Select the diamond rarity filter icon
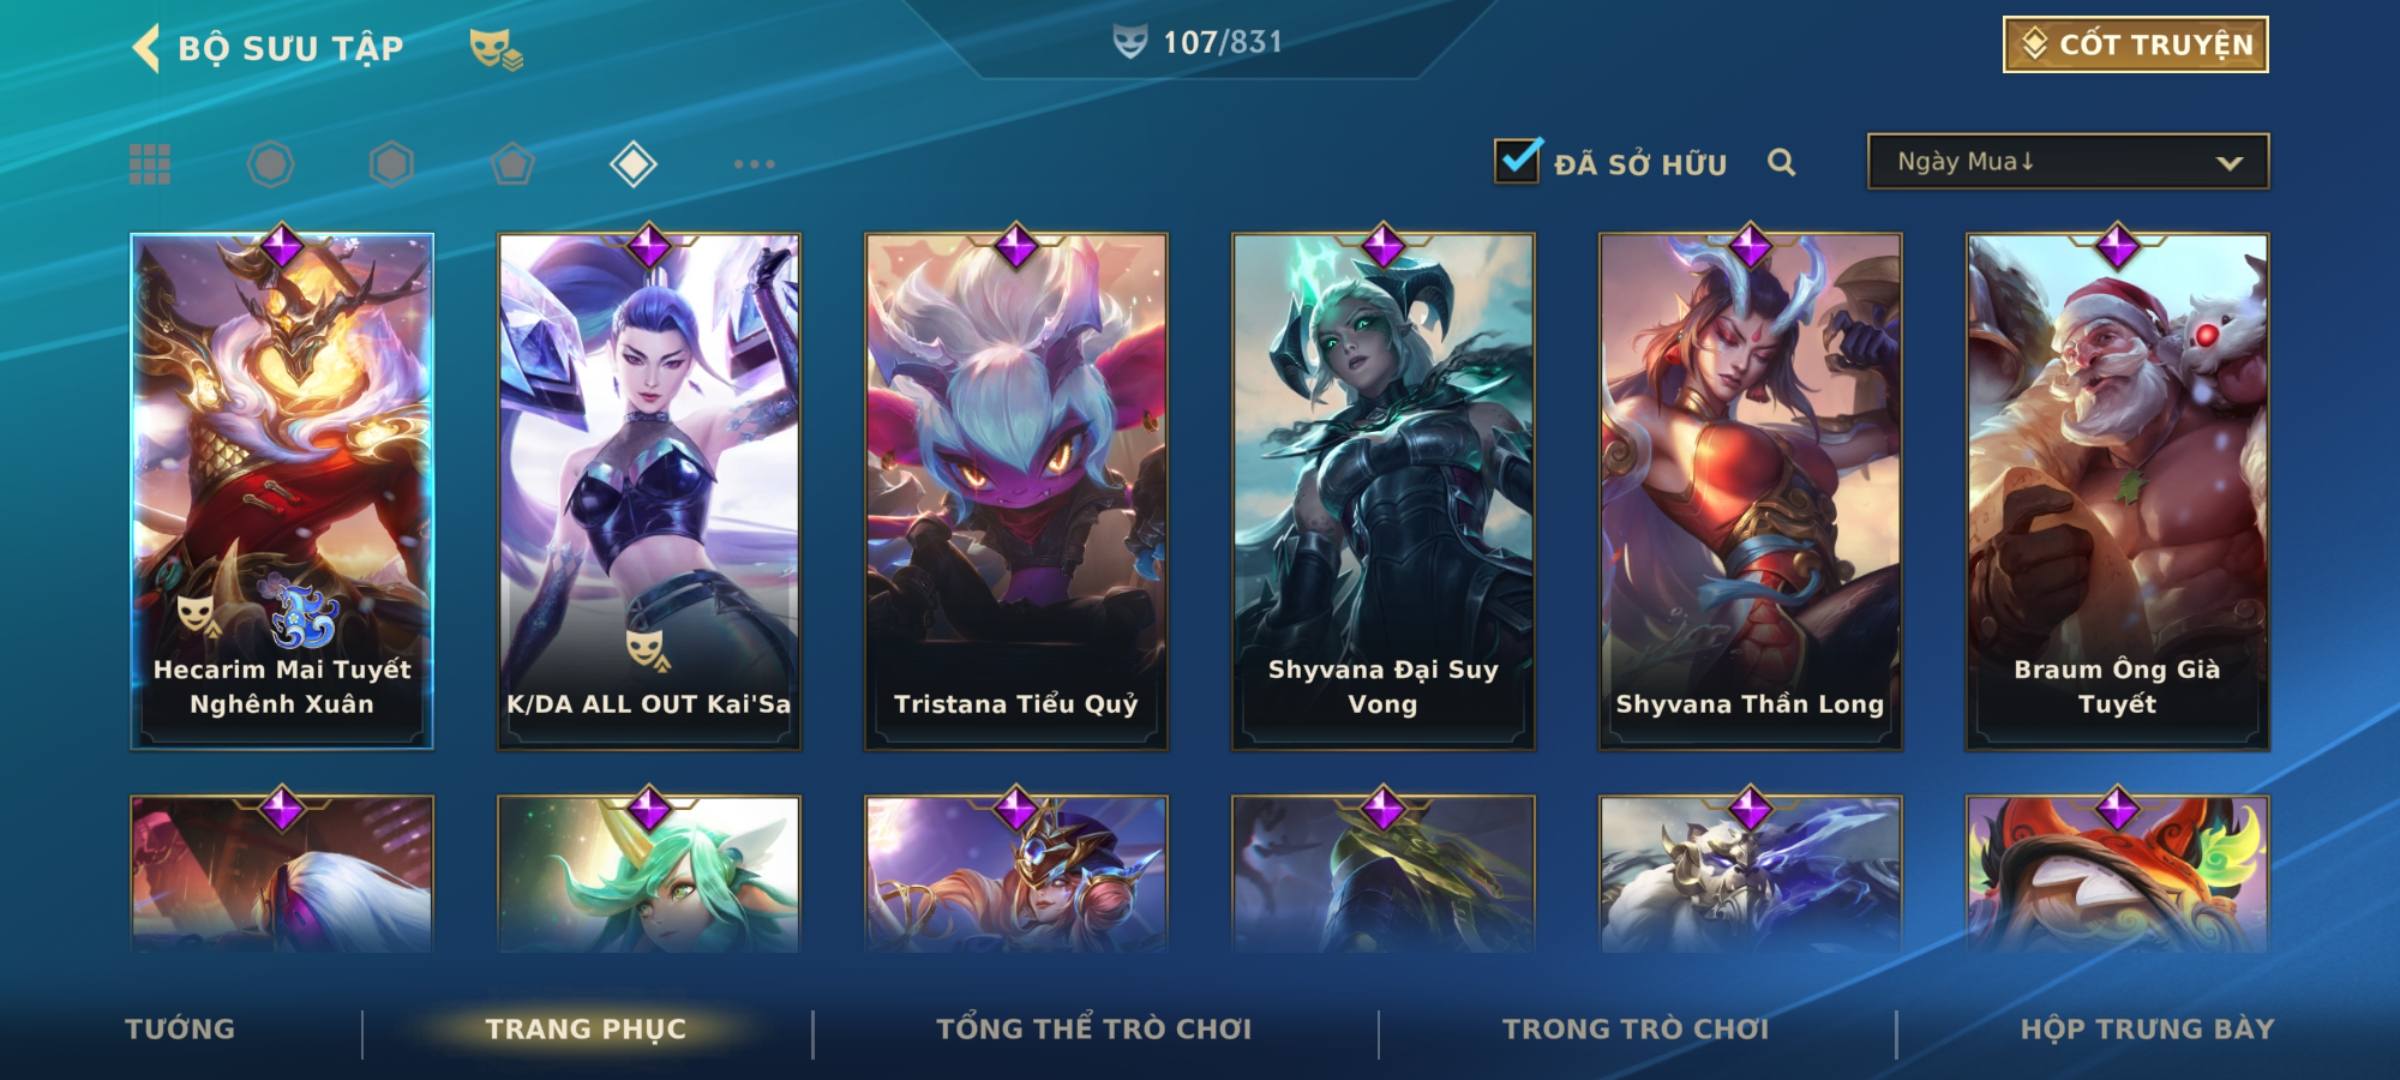Viewport: 2400px width, 1080px height. tap(633, 164)
